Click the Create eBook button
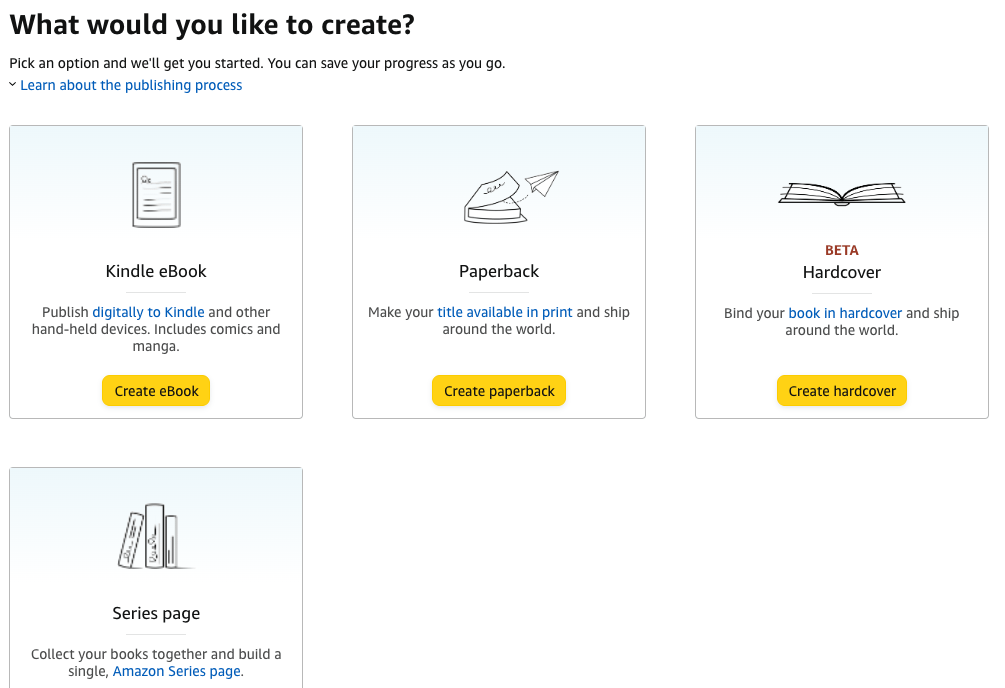Screen dimensions: 1005x688 156,391
